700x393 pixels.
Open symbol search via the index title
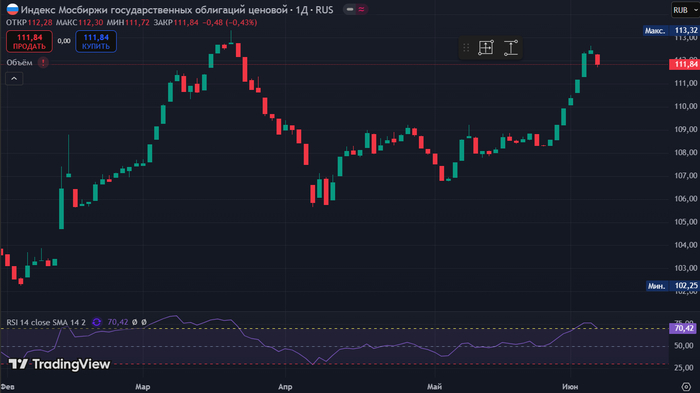point(177,10)
